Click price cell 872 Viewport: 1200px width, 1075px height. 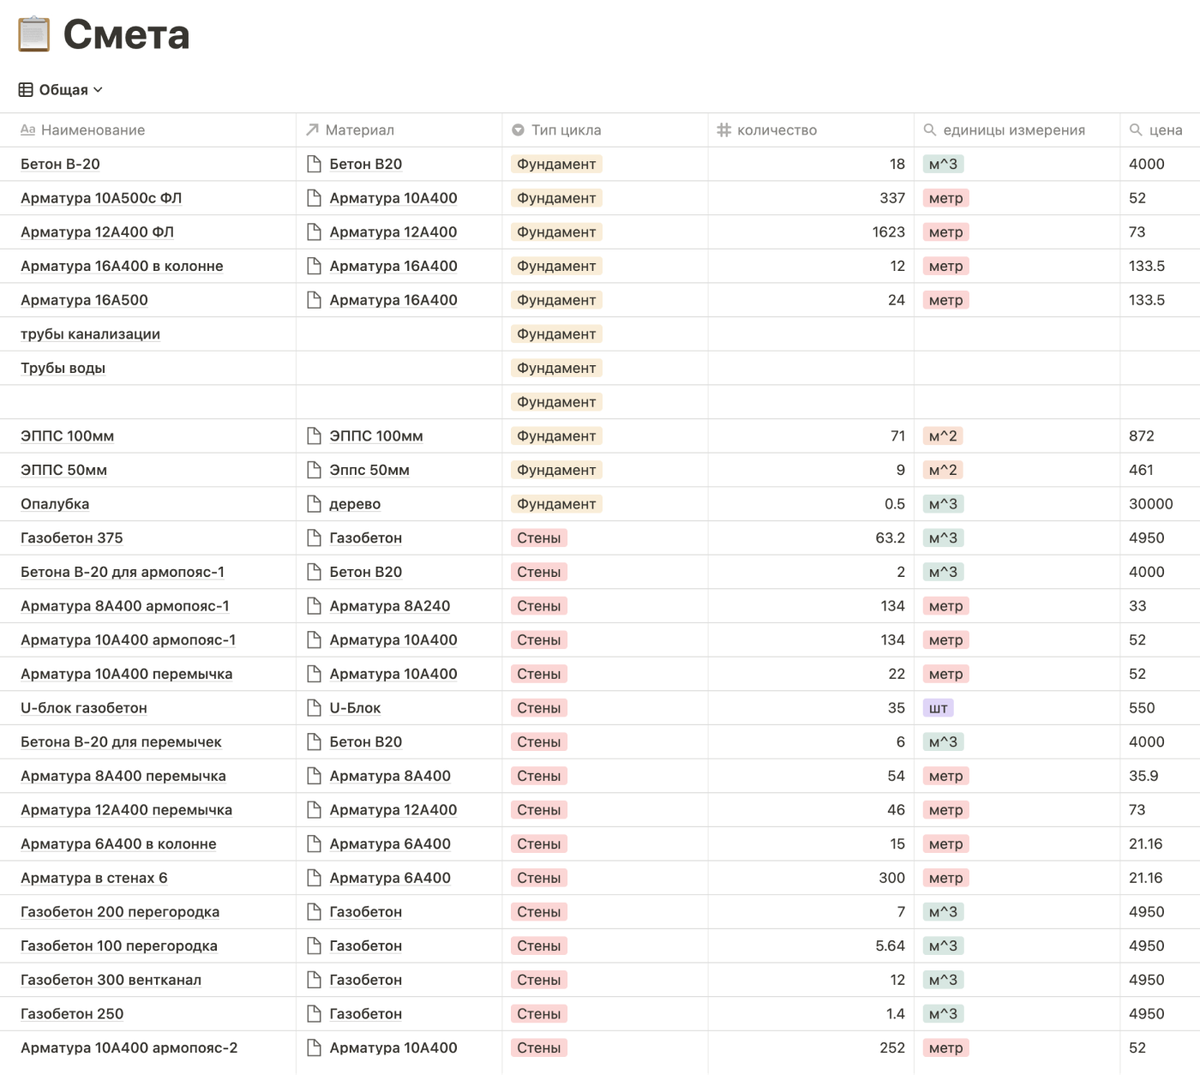(1160, 436)
